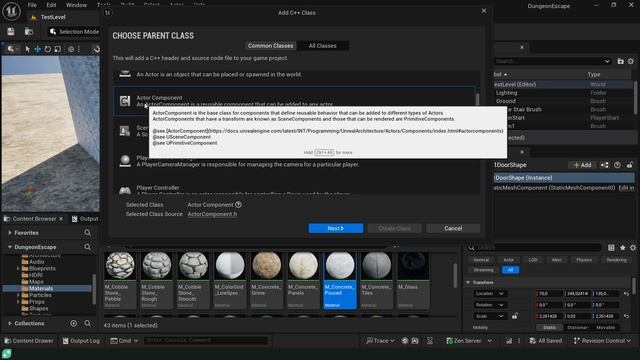Open the Window menu

click(76, 5)
